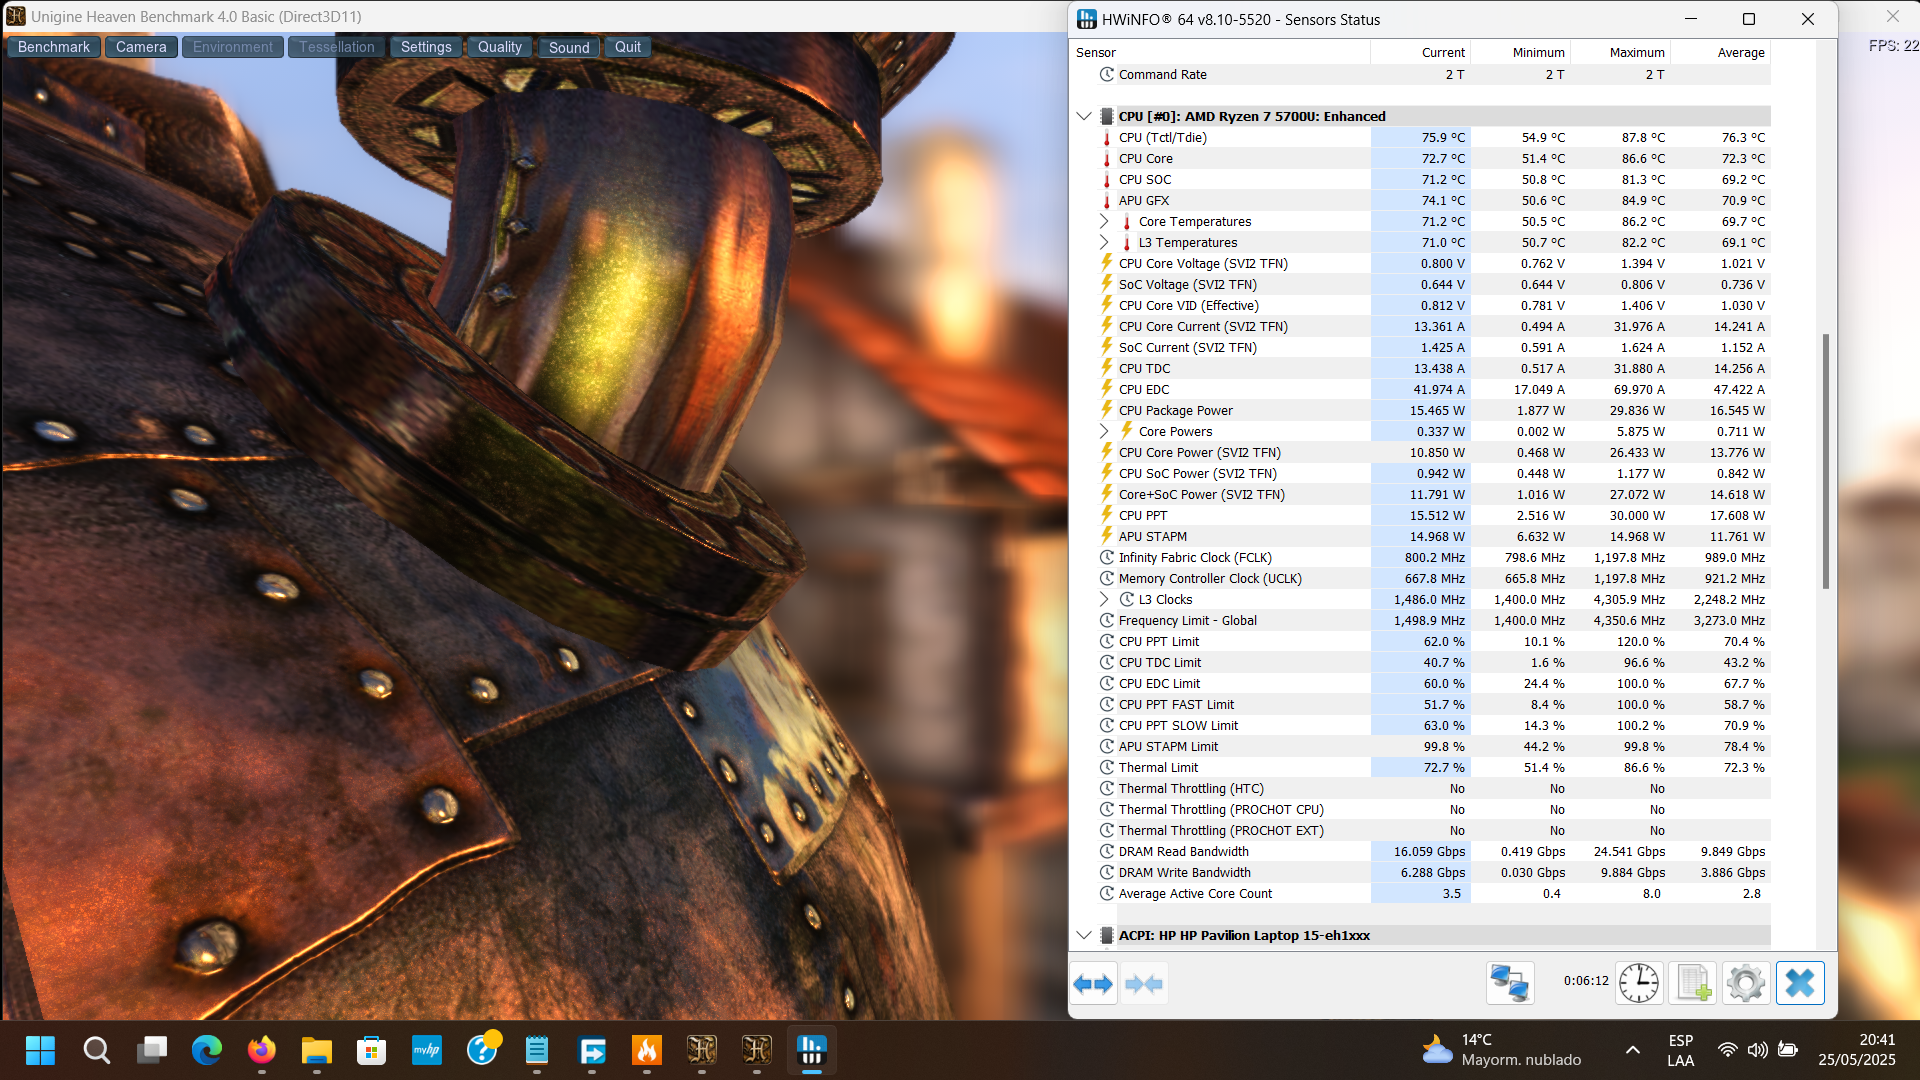Reset the timer with the clock icon
The image size is (1920, 1080).
coord(1639,984)
